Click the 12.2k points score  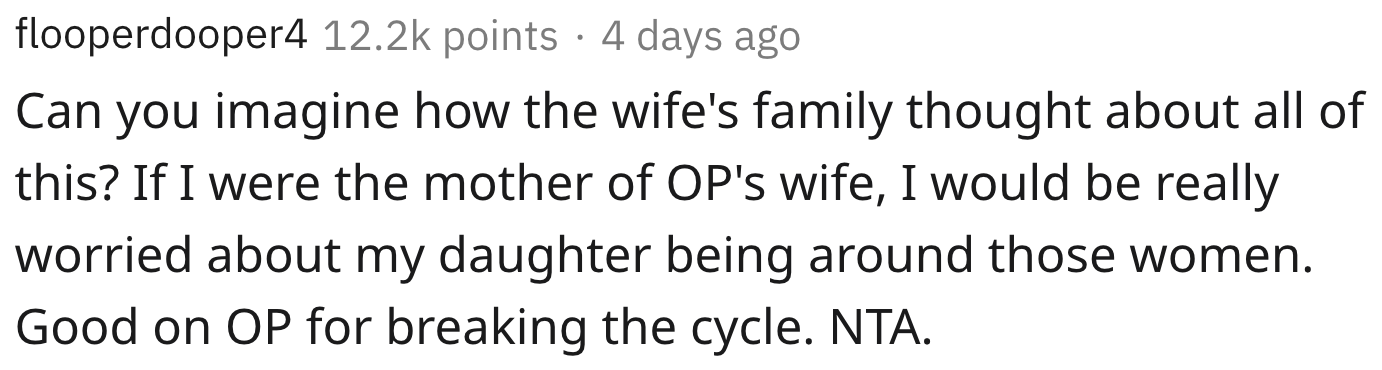441,37
